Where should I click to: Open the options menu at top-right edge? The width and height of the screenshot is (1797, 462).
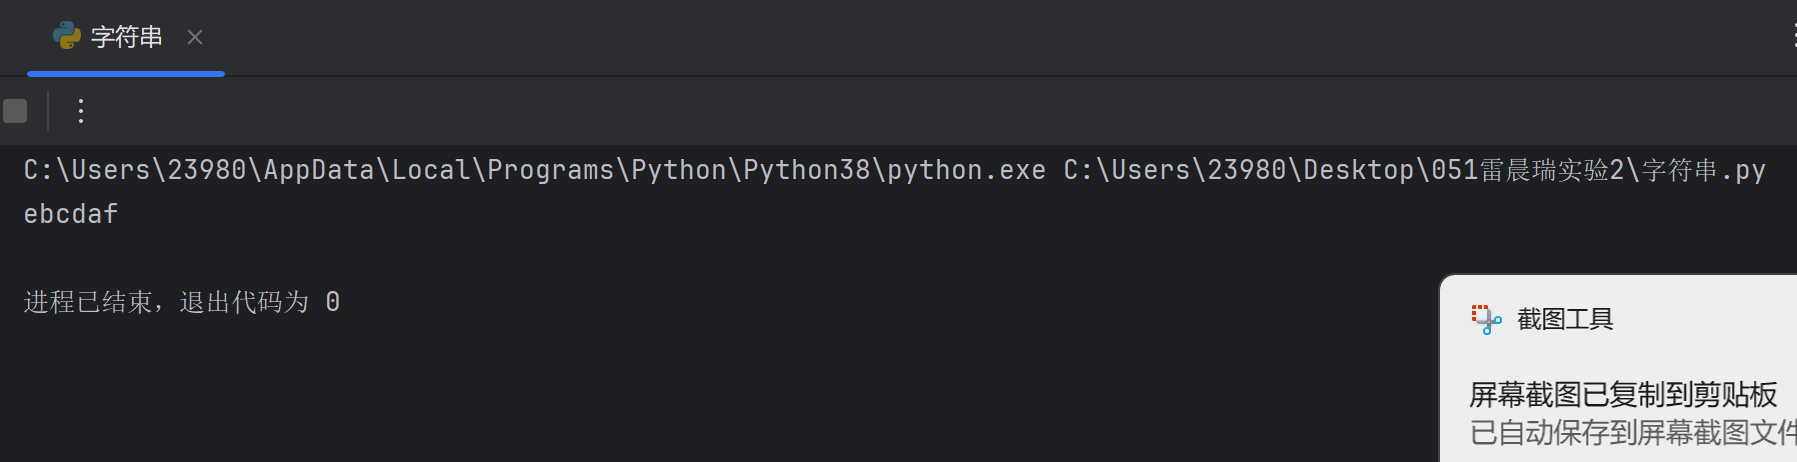[x=1792, y=37]
